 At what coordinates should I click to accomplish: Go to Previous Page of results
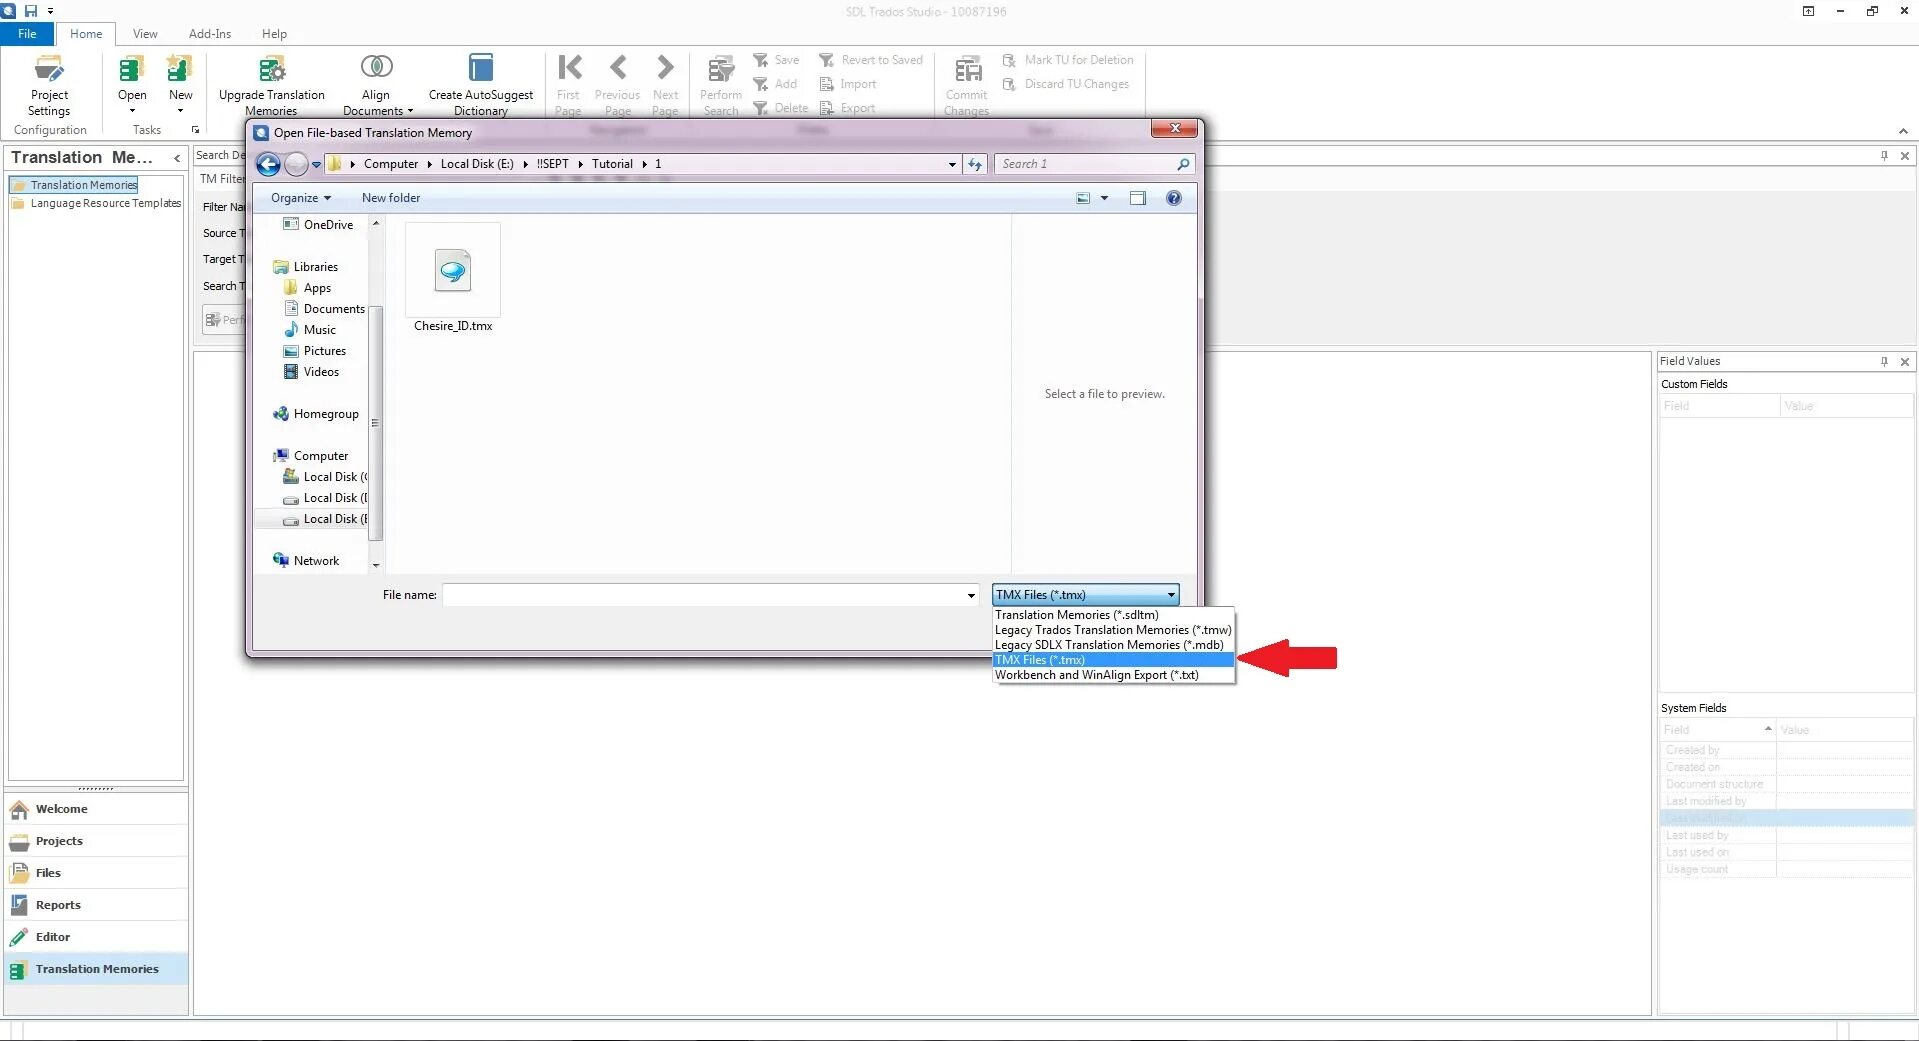coord(617,86)
